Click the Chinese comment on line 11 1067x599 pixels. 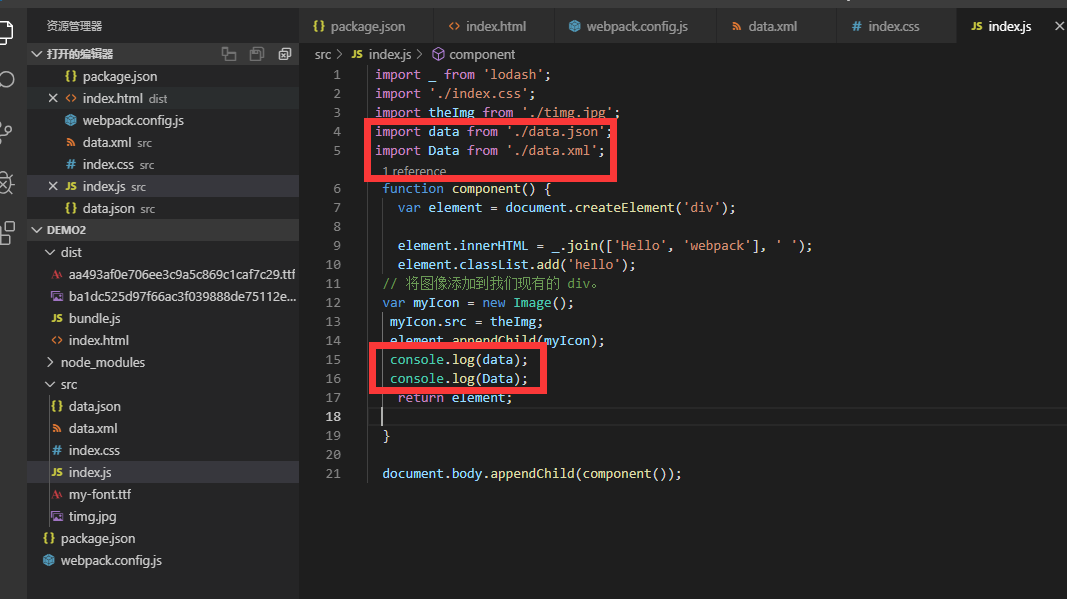point(490,283)
